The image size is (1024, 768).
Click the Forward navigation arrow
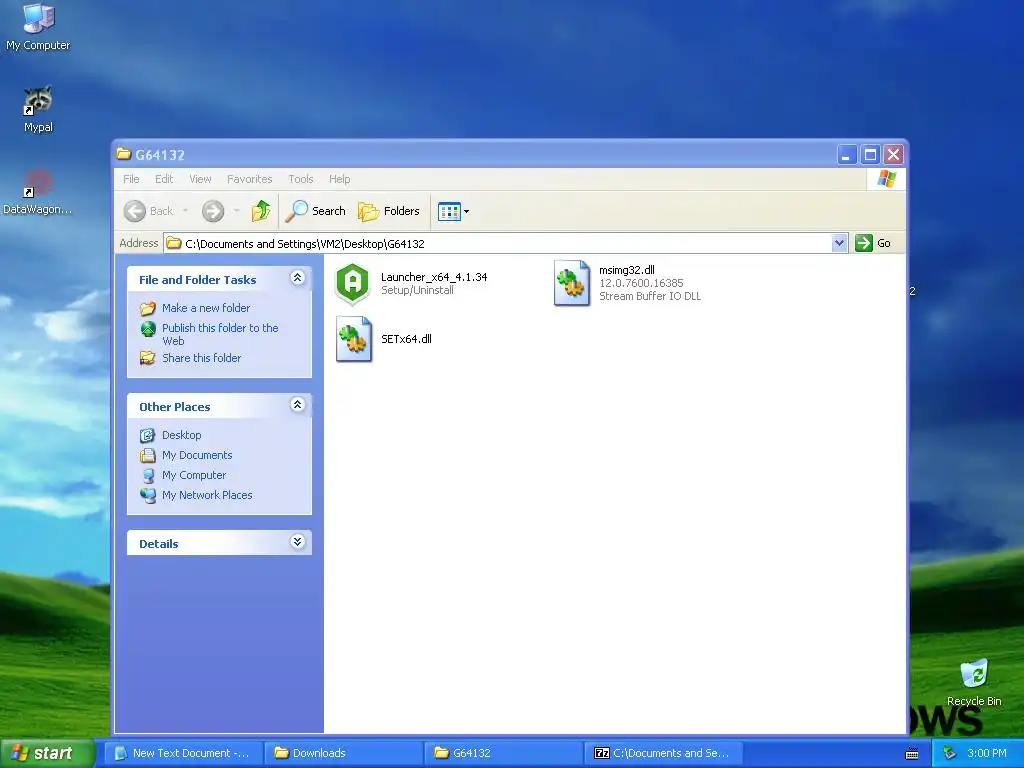[213, 211]
